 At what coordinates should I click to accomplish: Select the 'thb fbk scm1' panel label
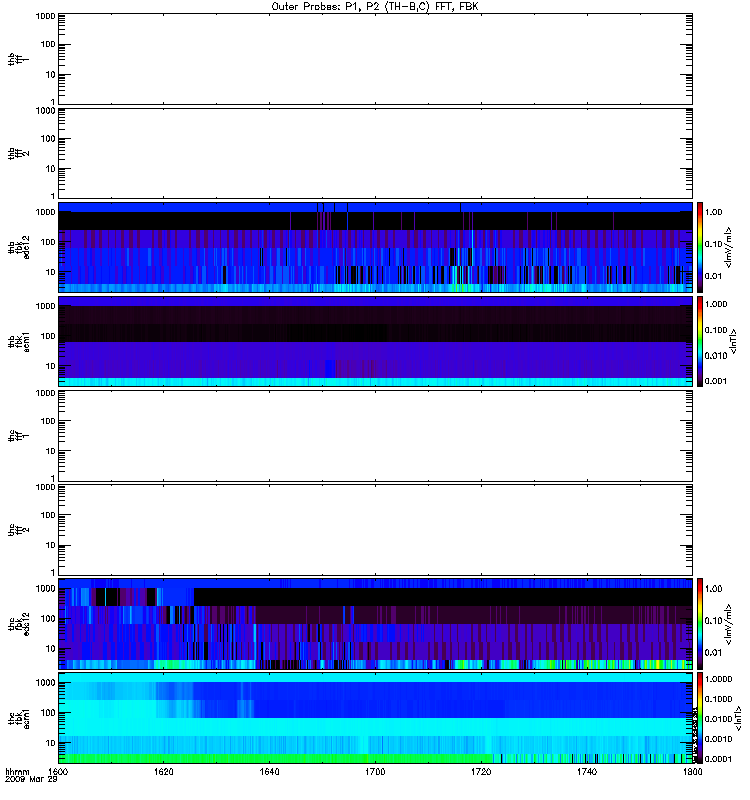click(x=18, y=341)
